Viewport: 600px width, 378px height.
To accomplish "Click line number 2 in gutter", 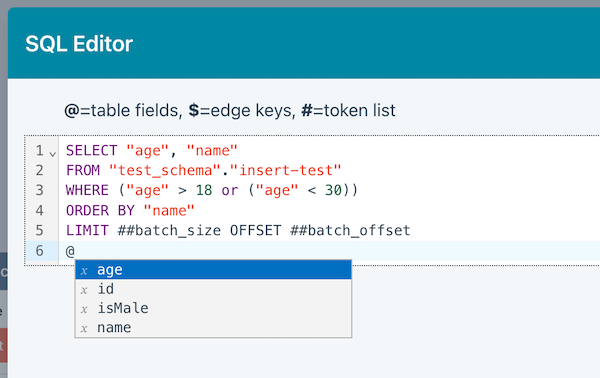I will pyautogui.click(x=39, y=170).
